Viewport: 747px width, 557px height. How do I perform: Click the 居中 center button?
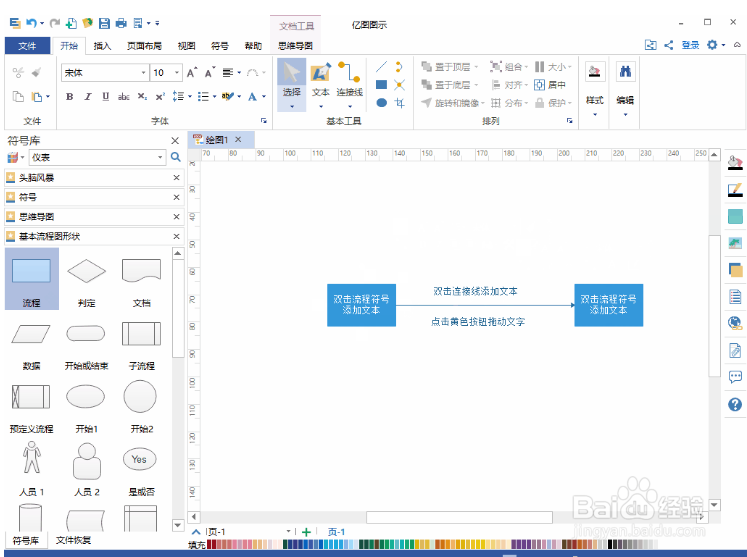[550, 85]
